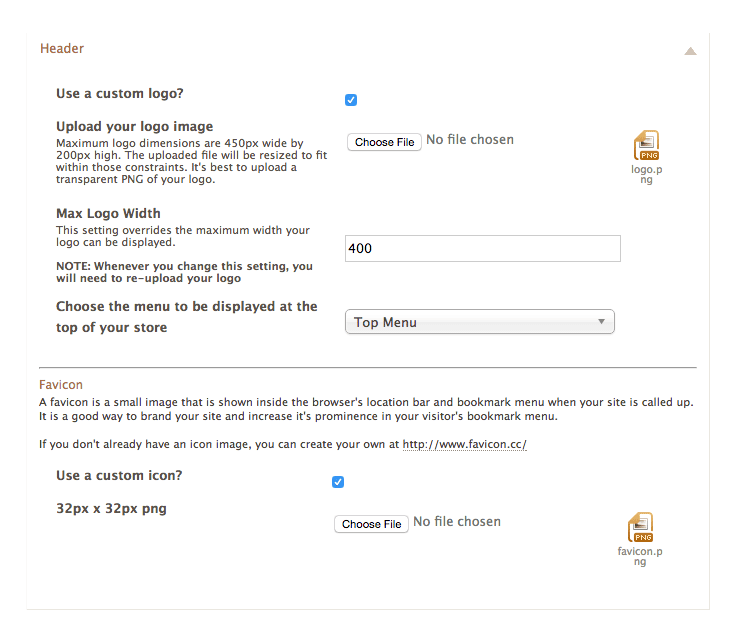Click the Favicon section heading
737x624 pixels.
tap(61, 384)
